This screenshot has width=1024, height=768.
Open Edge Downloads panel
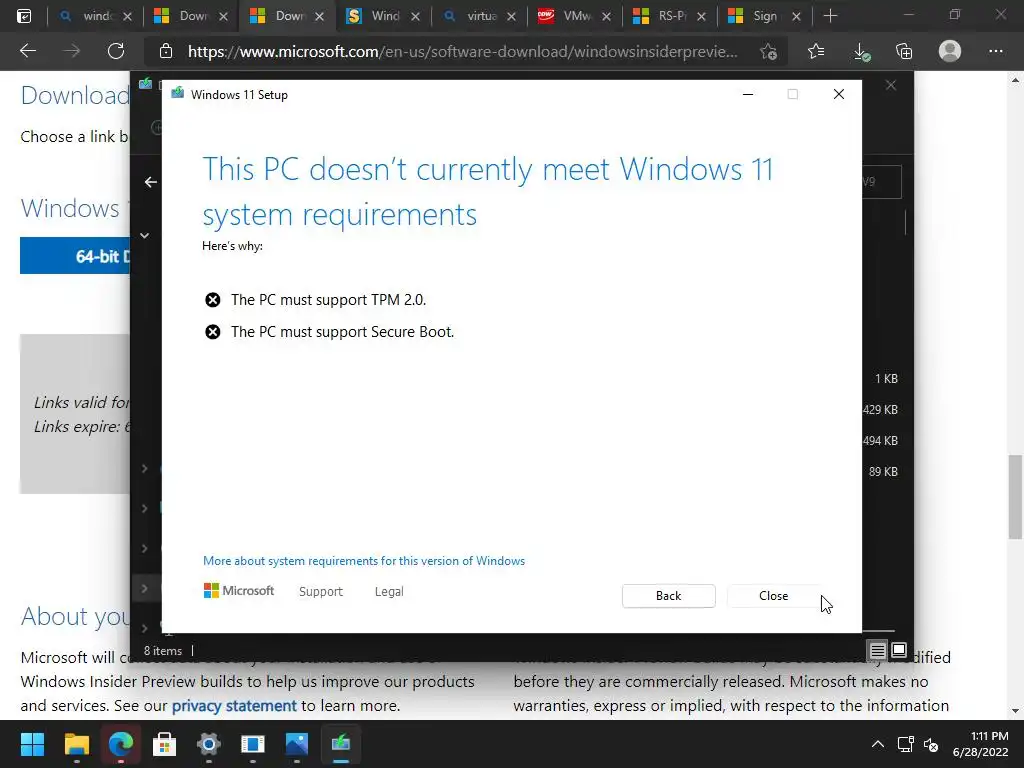coord(861,51)
